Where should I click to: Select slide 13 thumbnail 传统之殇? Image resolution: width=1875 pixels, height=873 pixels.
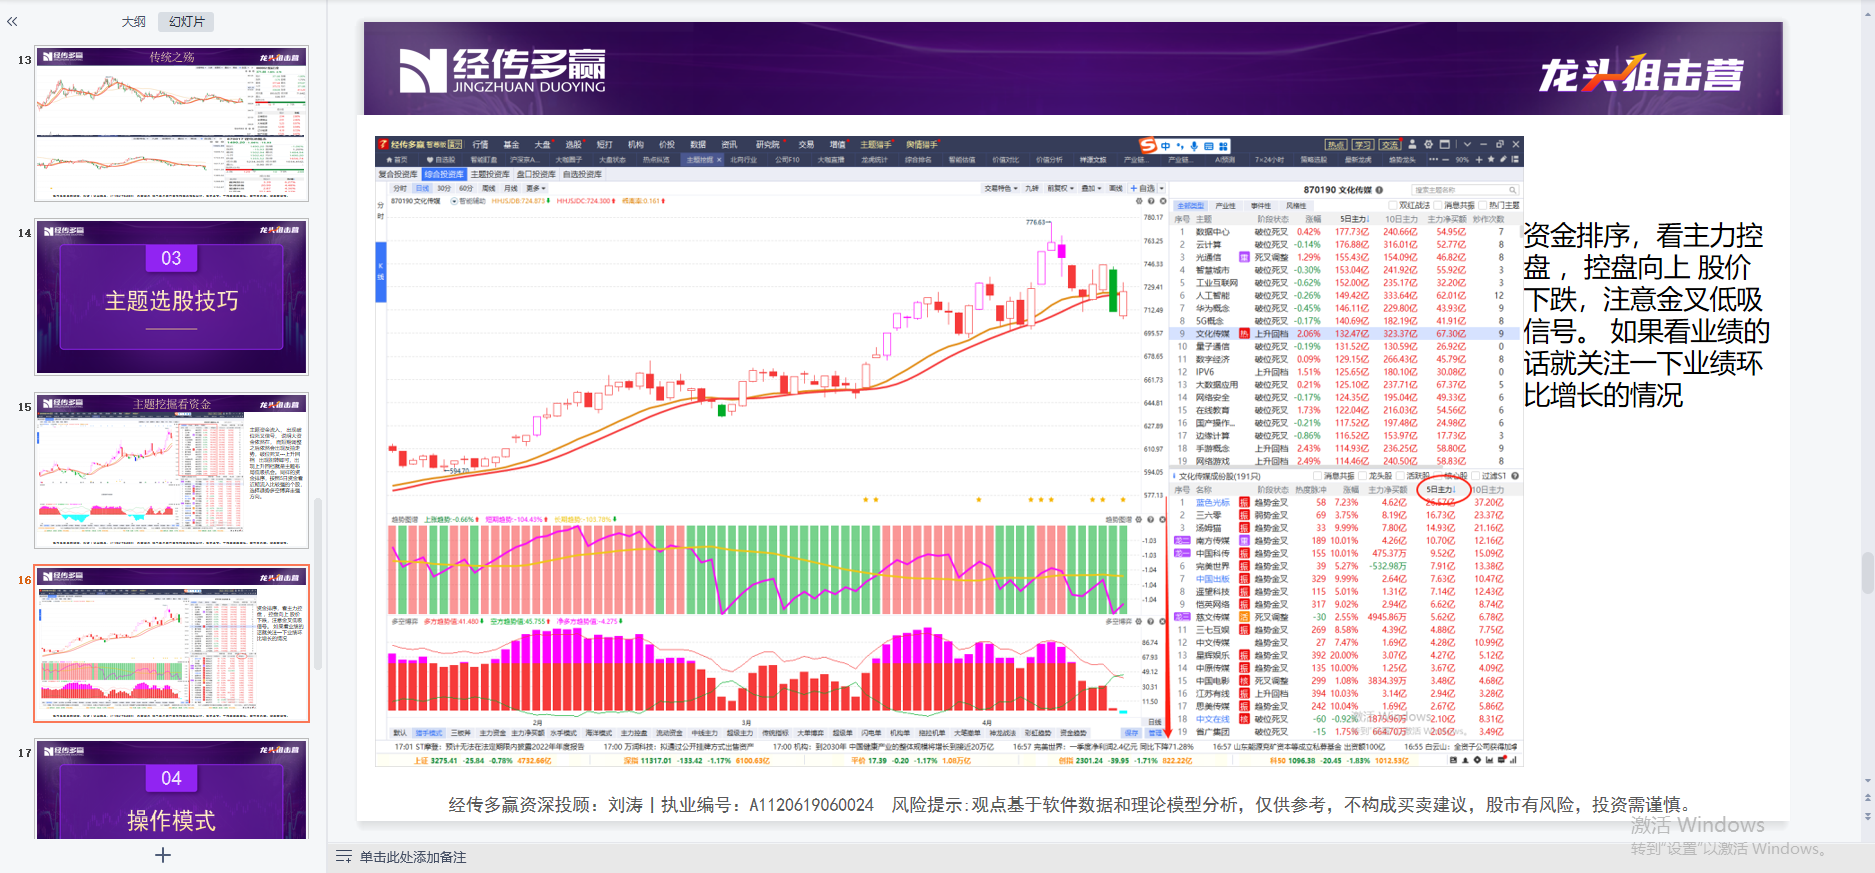(x=172, y=124)
